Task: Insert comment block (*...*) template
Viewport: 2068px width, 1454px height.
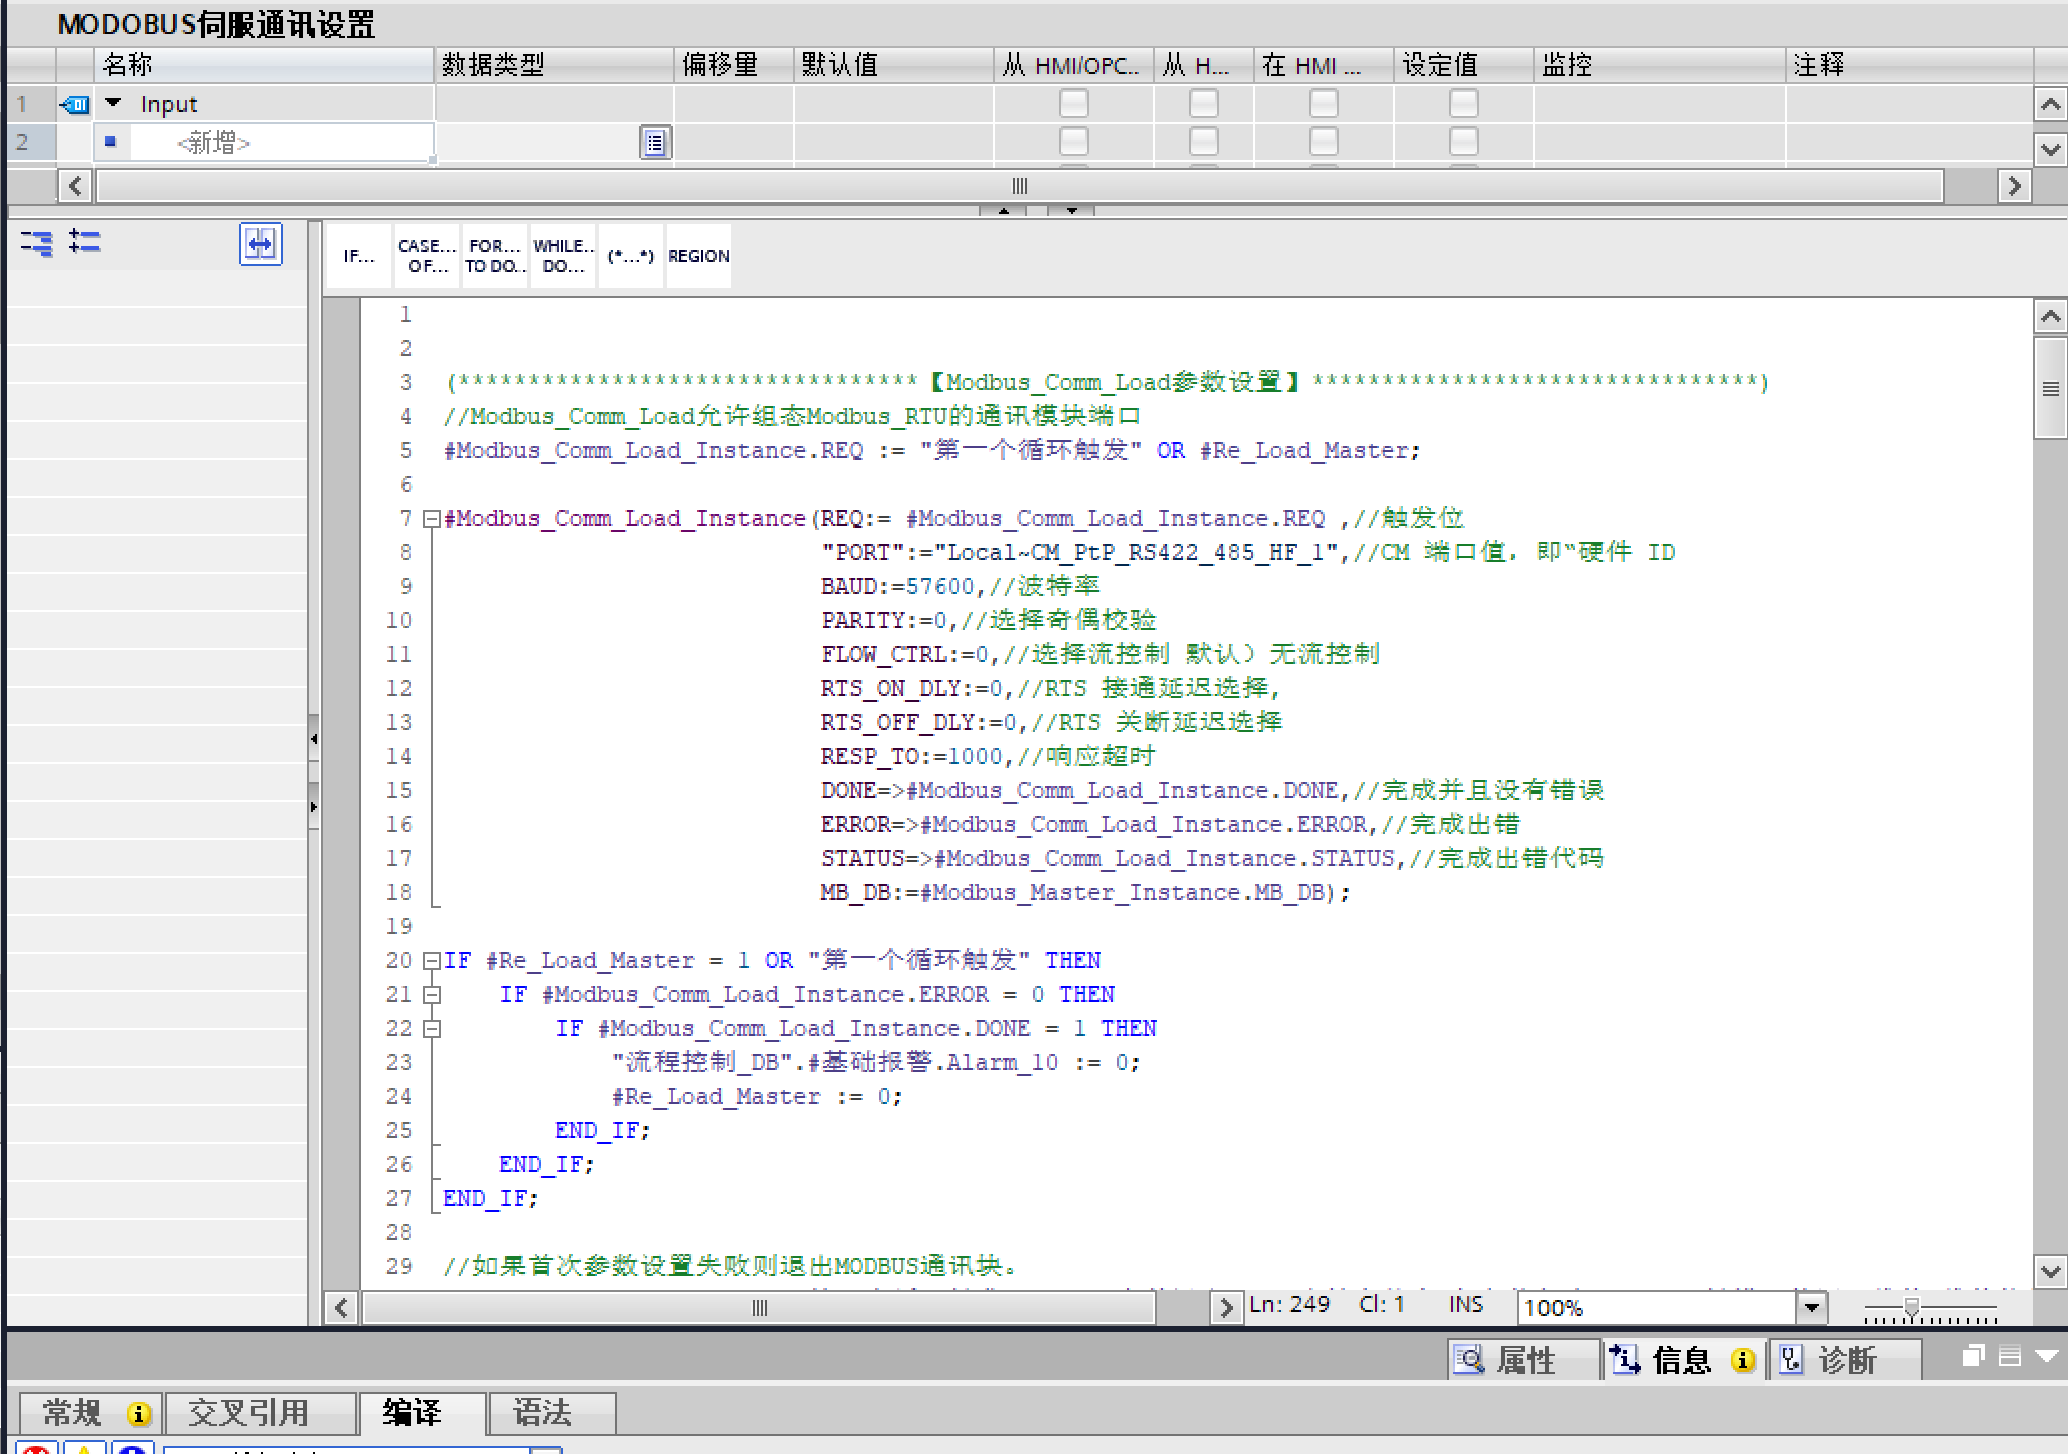Action: pos(630,256)
